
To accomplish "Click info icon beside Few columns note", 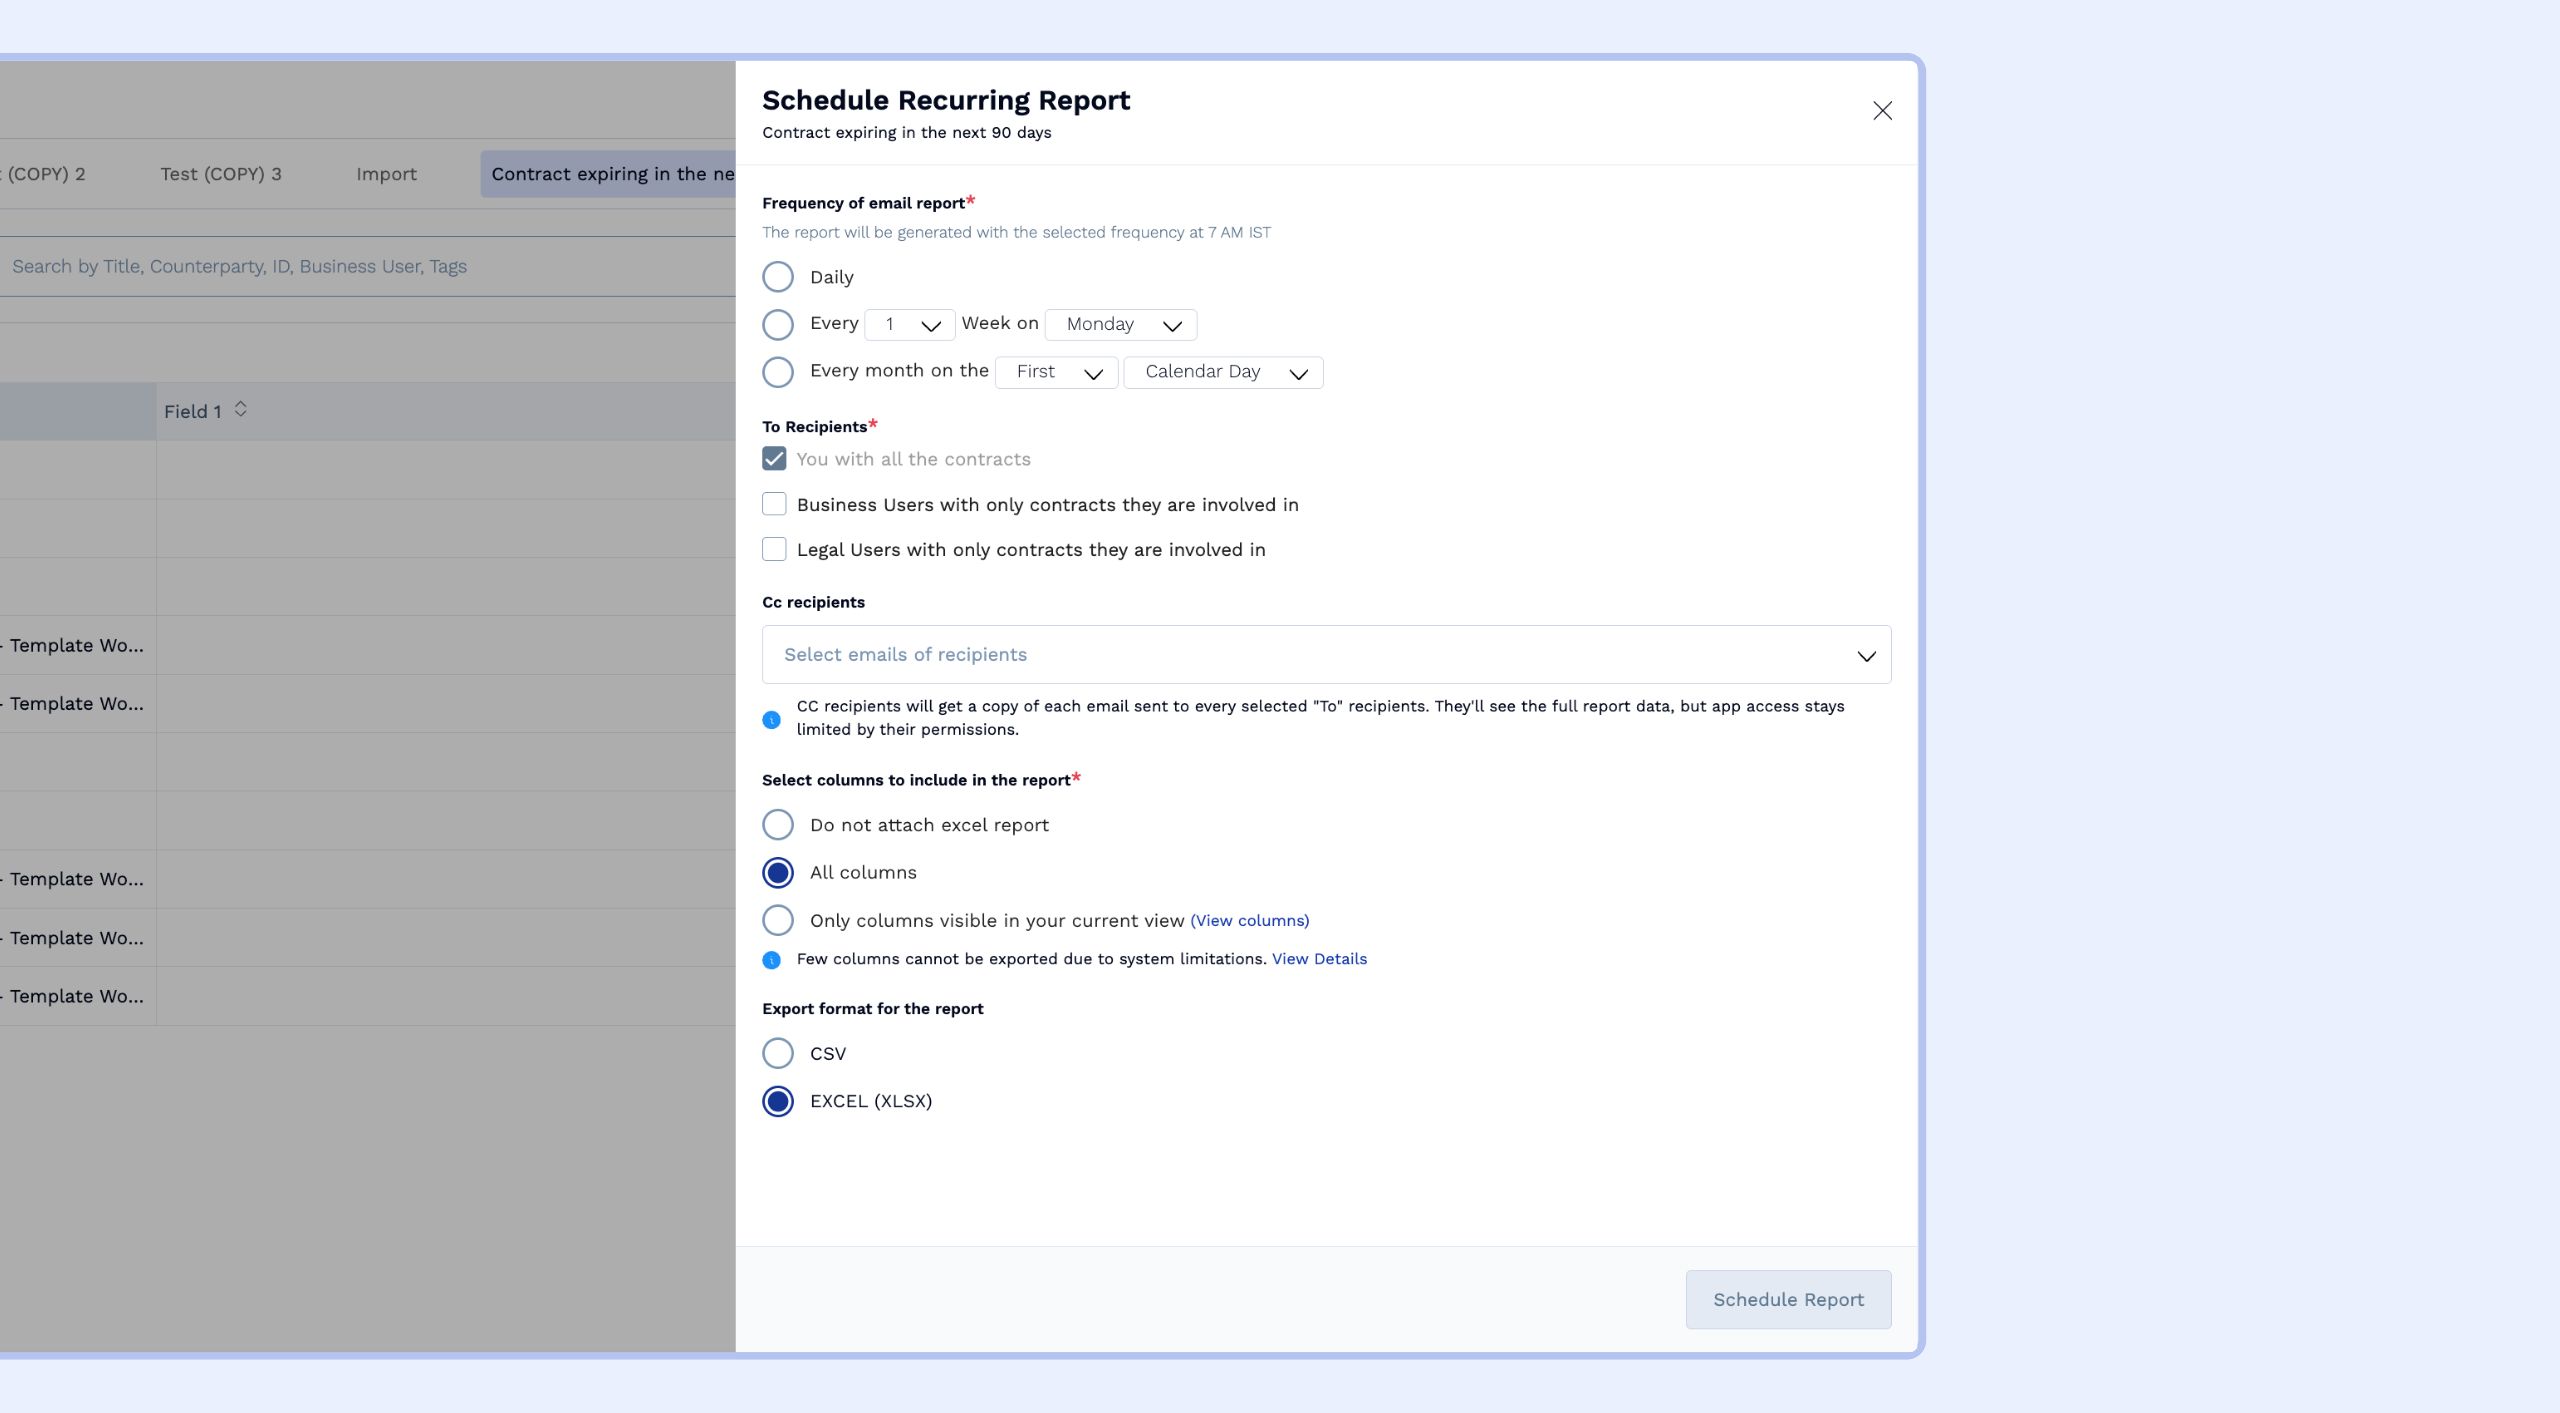I will [771, 960].
